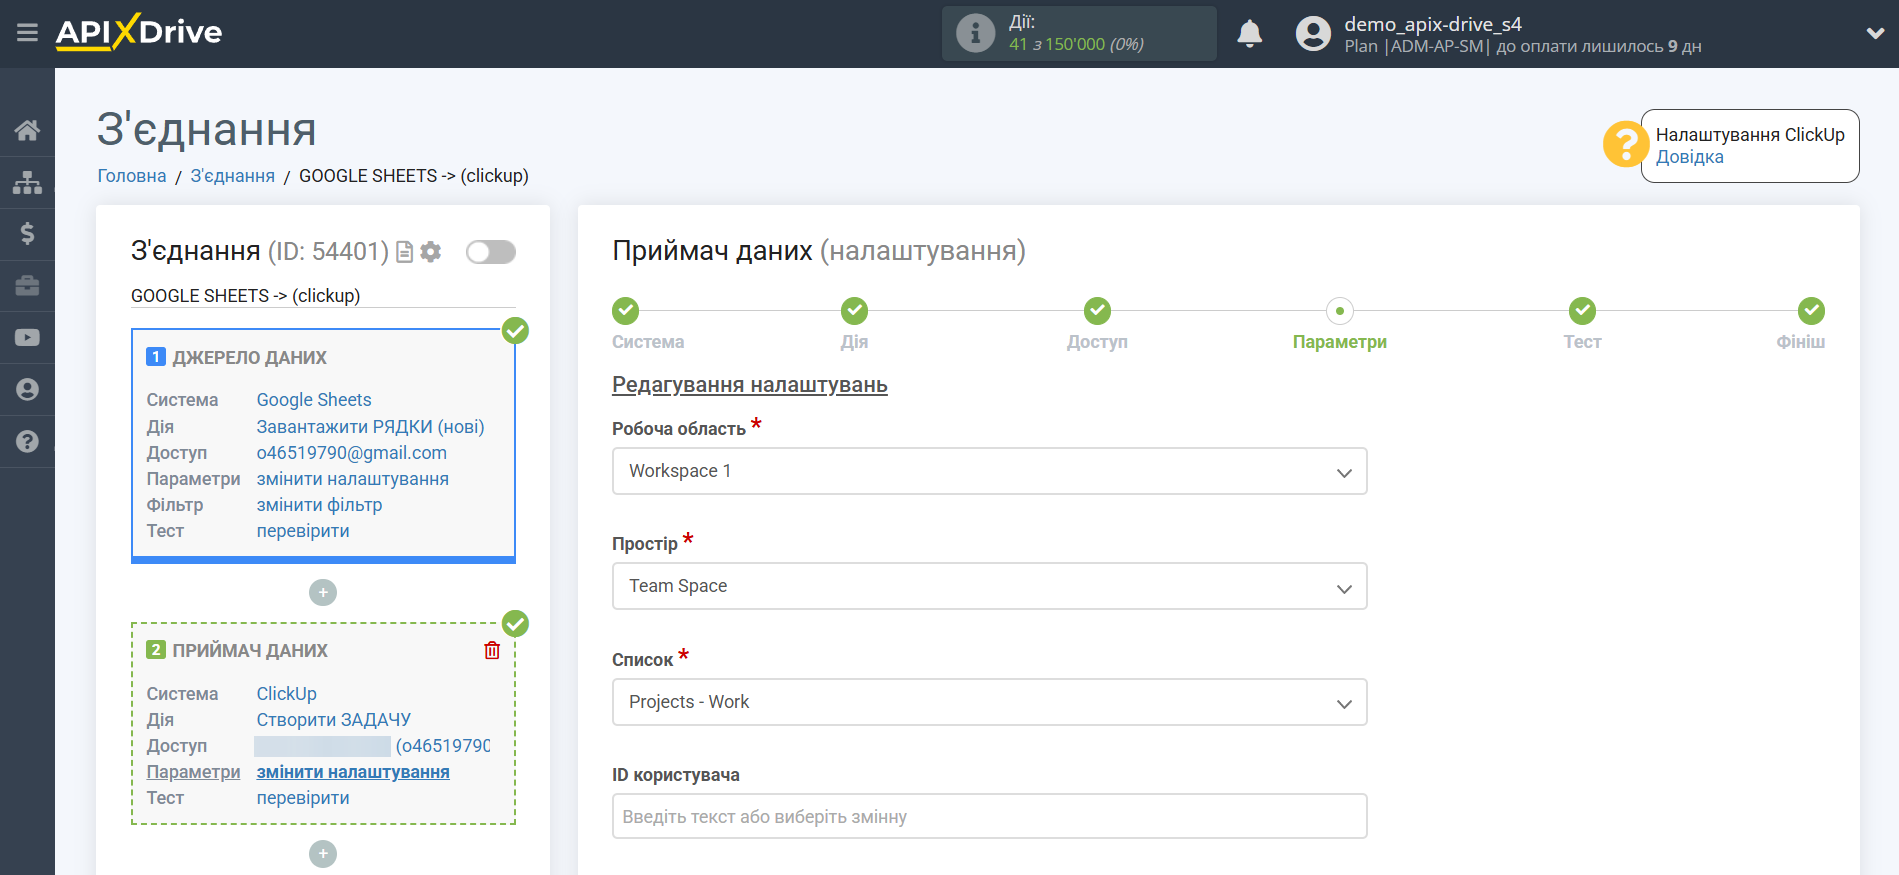Viewport: 1899px width, 875px height.
Task: Click the Google Sheets system link
Action: click(x=314, y=400)
